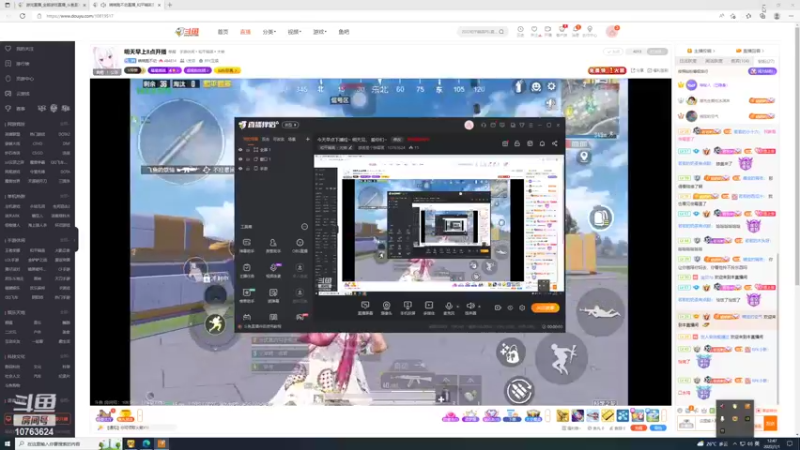The image size is (800, 450).
Task: Open the watch history clock icon in header
Action: point(520,30)
